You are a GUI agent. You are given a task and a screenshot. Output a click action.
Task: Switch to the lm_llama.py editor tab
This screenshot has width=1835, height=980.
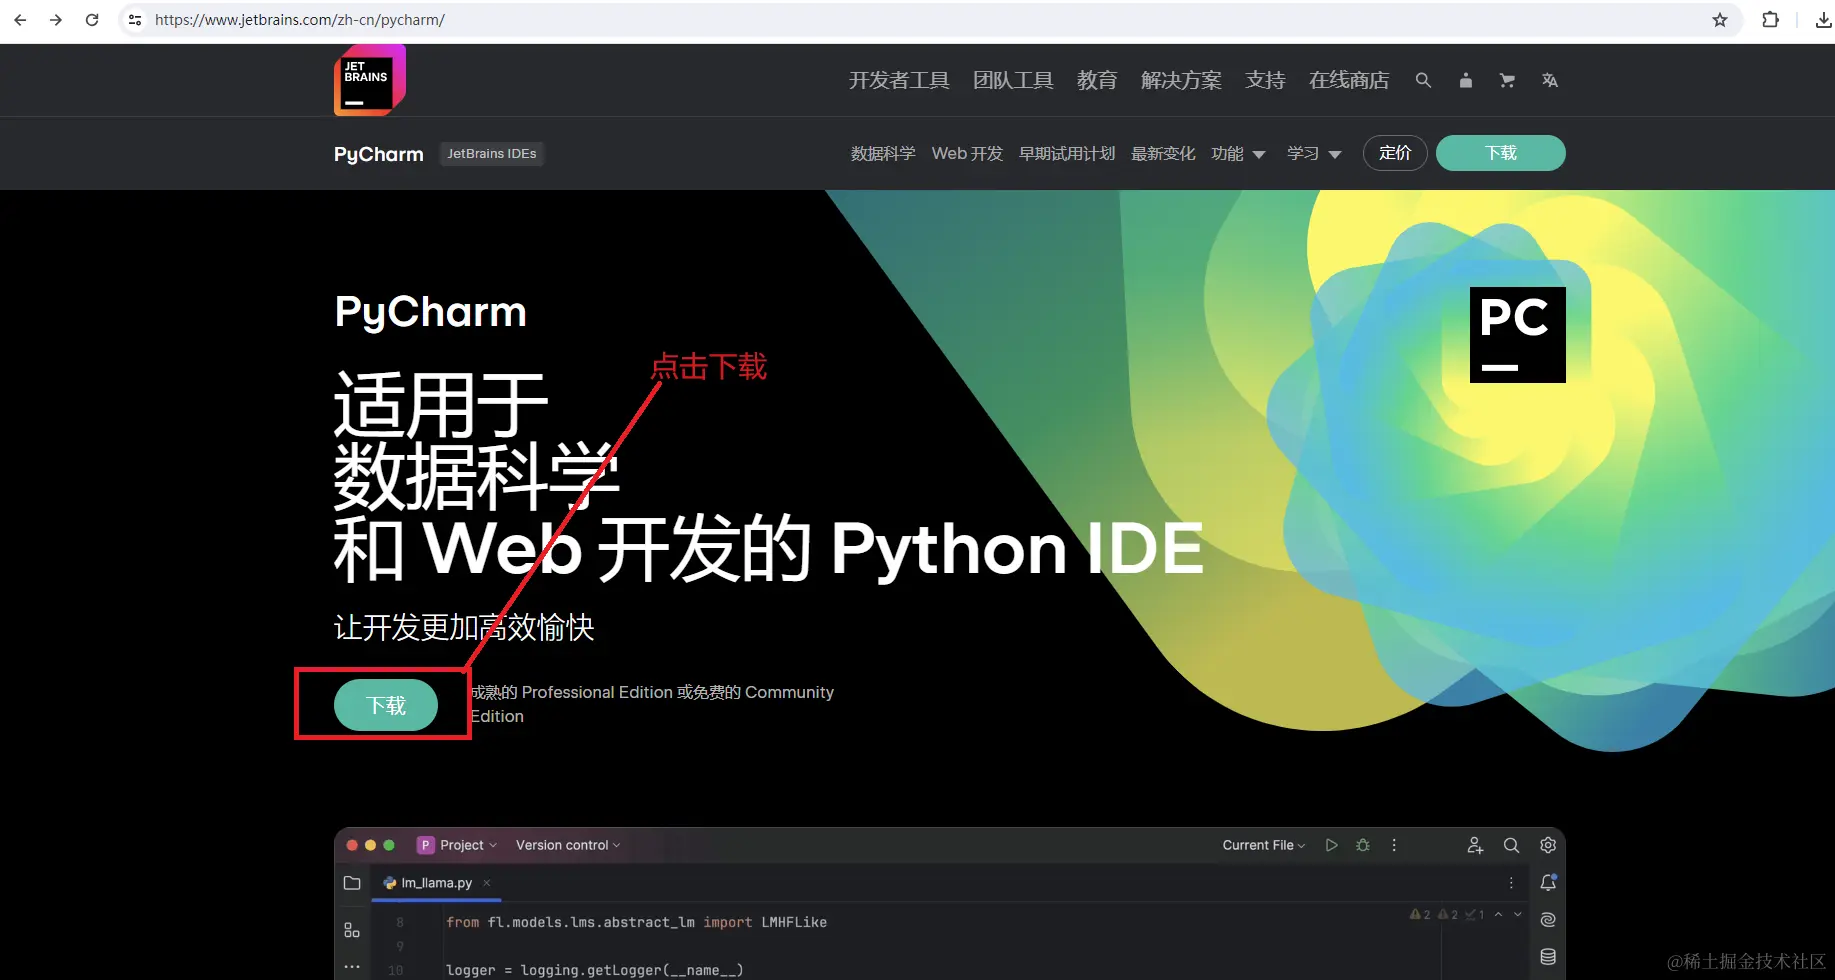[x=435, y=883]
